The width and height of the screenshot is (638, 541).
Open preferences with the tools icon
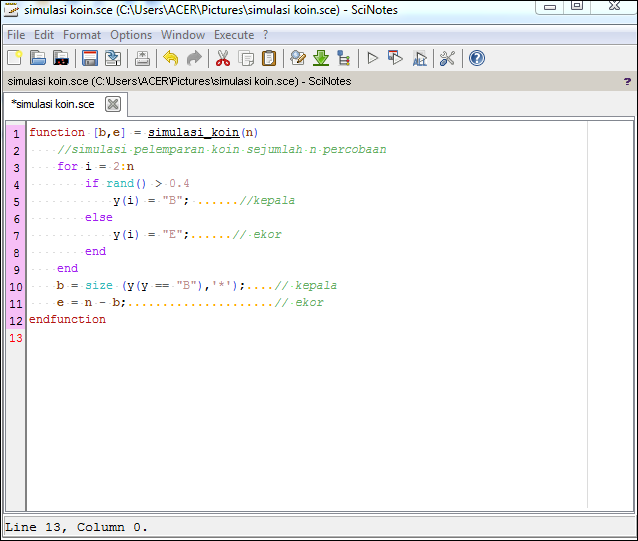tap(447, 58)
